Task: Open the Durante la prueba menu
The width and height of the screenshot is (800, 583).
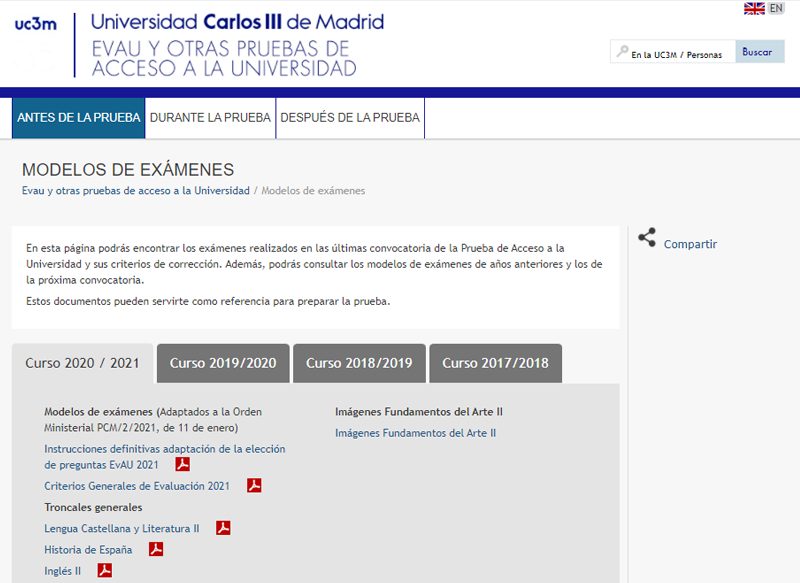Action: click(210, 118)
